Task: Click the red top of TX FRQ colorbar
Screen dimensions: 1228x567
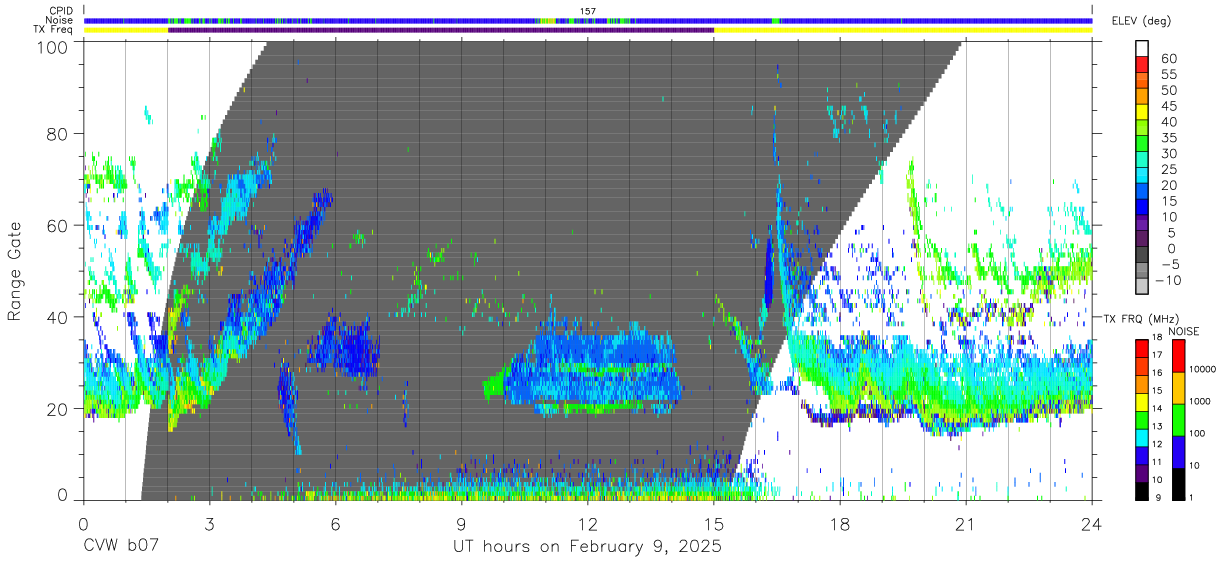Action: 1143,348
